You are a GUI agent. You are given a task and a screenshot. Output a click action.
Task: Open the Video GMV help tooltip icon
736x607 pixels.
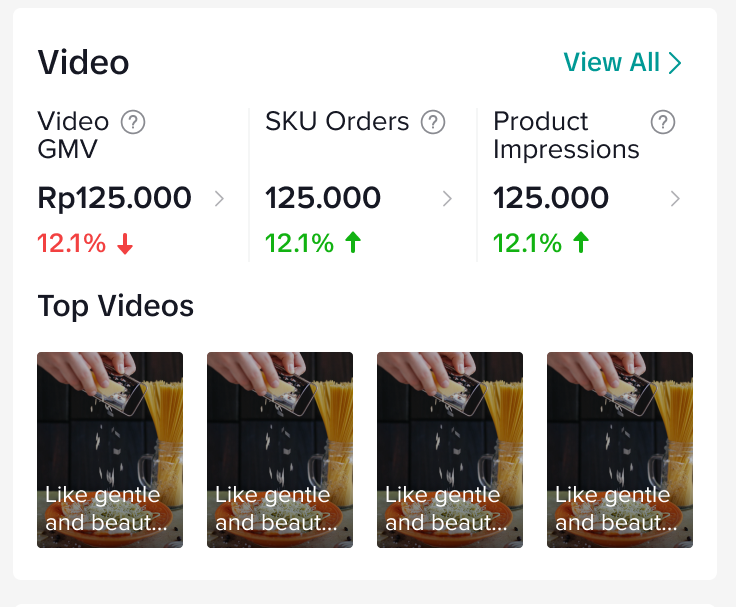133,122
